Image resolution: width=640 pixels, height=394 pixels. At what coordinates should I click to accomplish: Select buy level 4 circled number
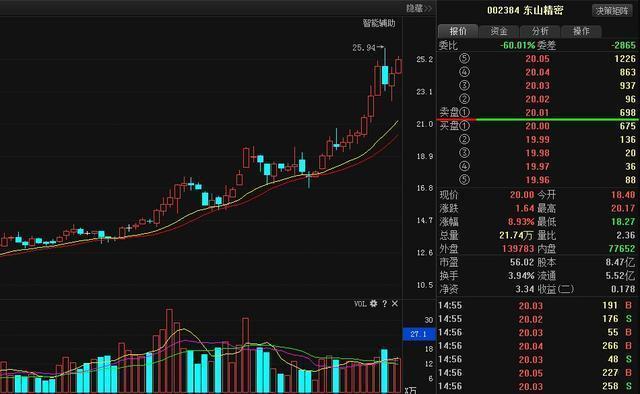tap(464, 166)
